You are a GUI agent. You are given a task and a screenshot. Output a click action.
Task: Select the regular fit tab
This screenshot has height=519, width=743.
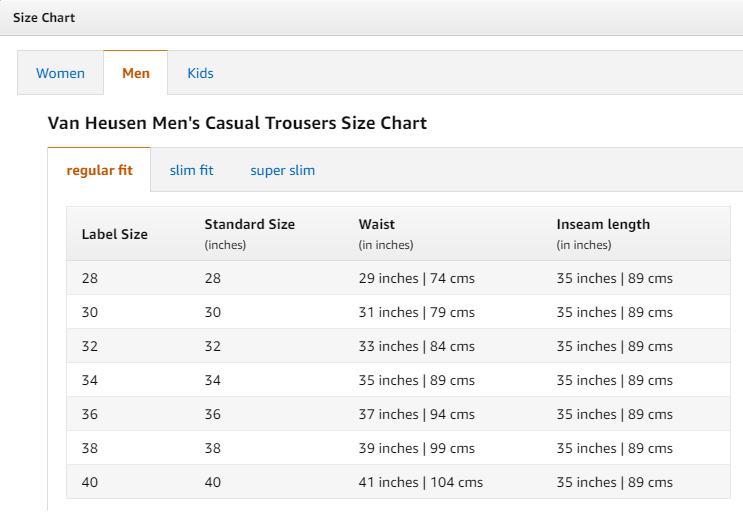[99, 170]
